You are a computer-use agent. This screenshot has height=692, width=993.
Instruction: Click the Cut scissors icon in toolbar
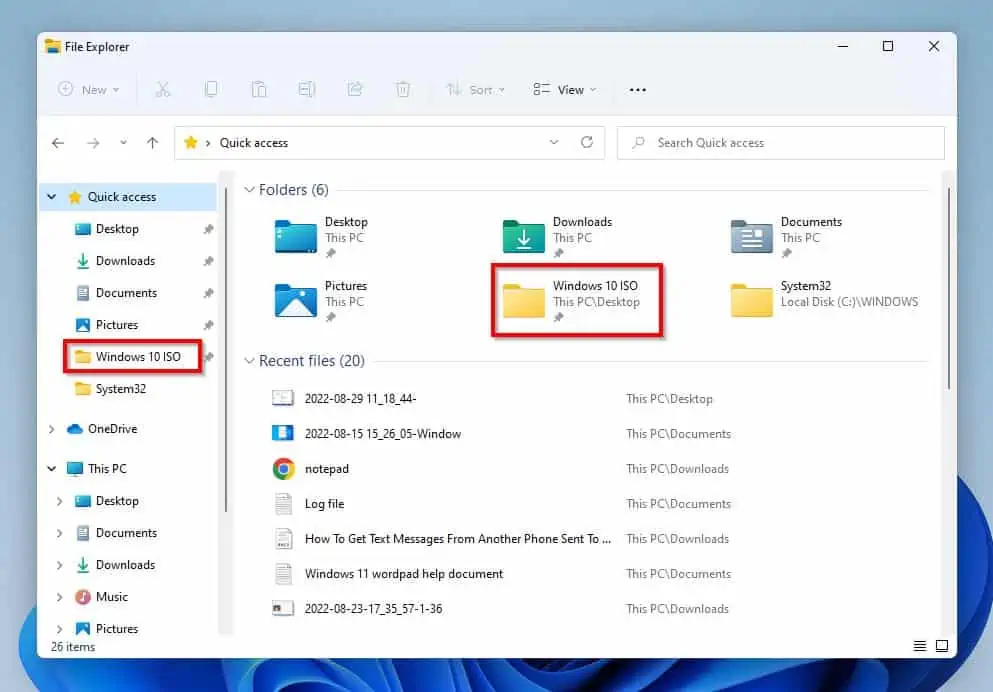pos(163,89)
